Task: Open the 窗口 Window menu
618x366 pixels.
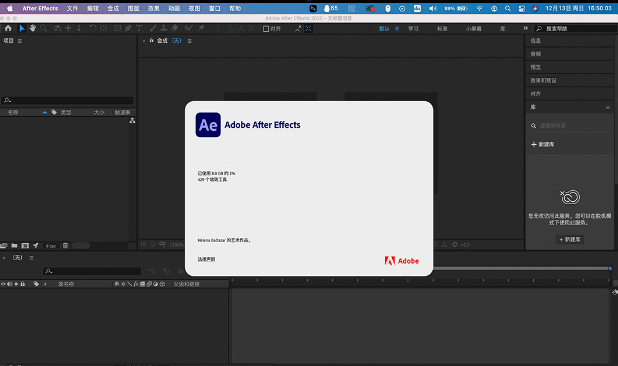Action: (214, 8)
